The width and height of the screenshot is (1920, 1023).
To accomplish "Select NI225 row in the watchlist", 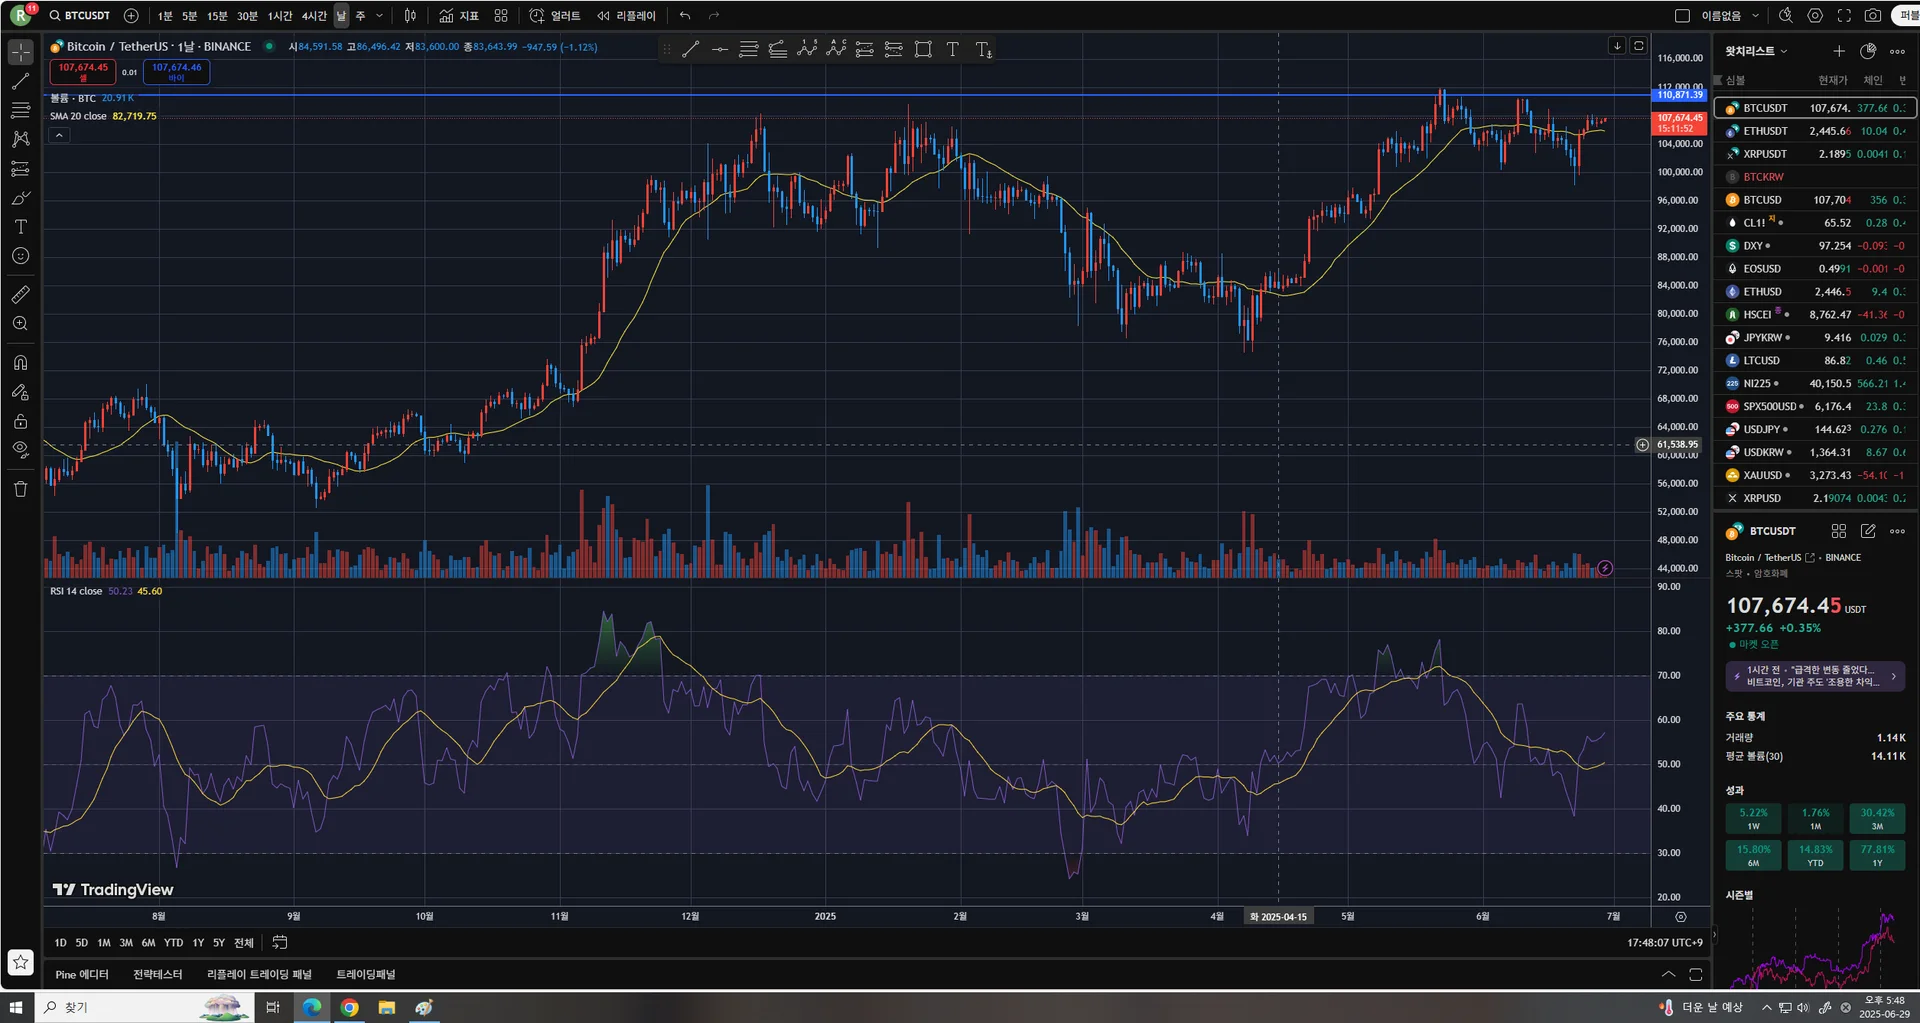I will tap(1816, 383).
